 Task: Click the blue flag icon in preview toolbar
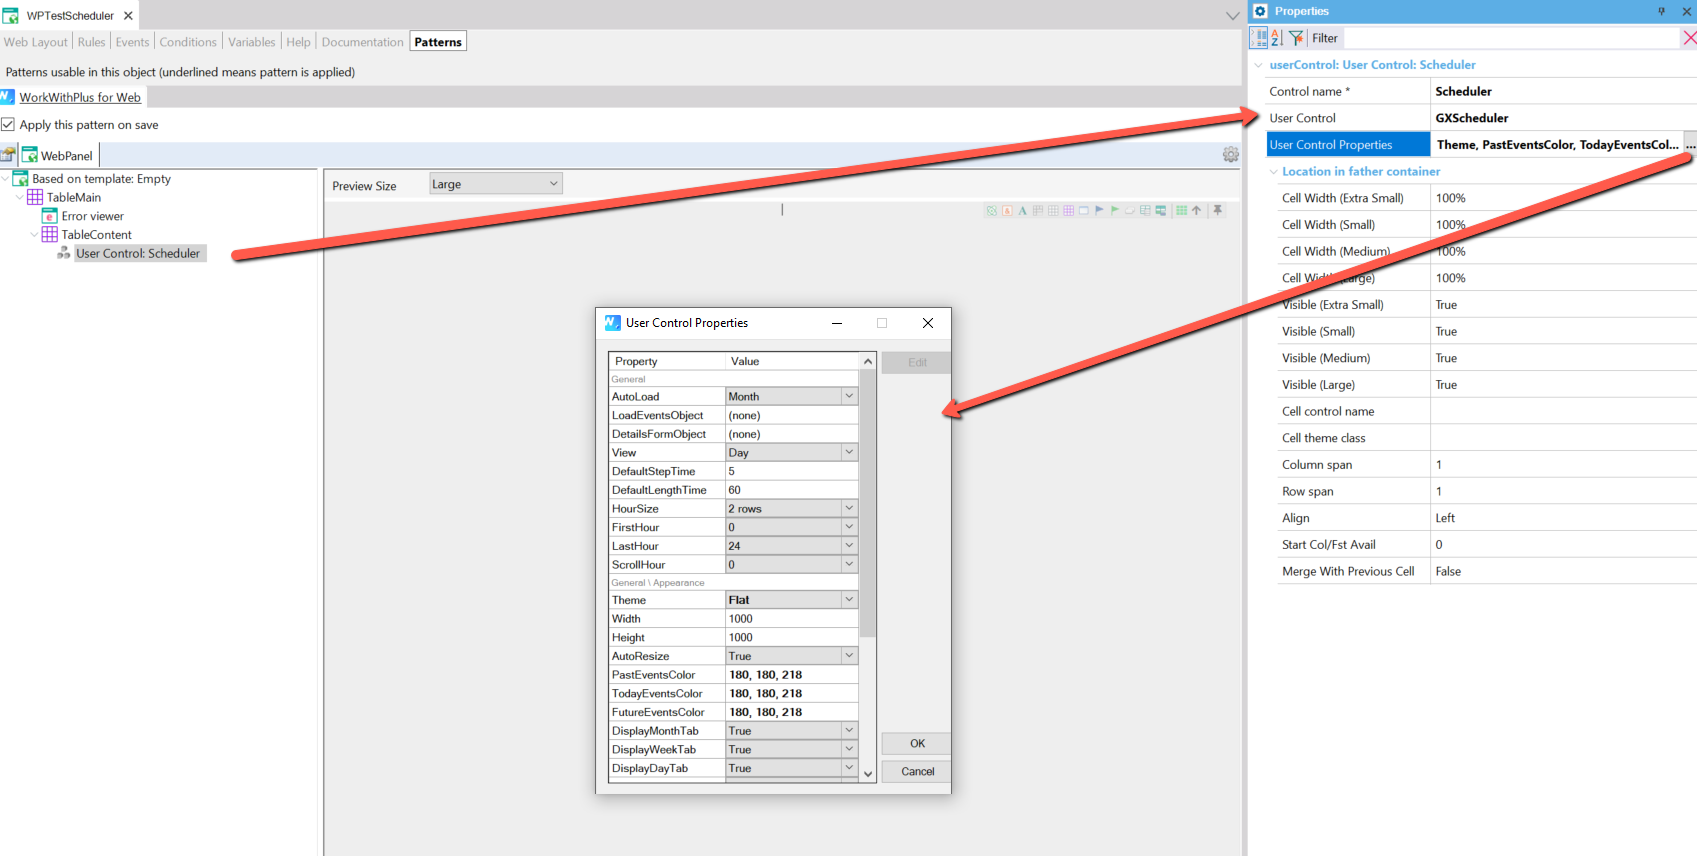tap(1099, 210)
